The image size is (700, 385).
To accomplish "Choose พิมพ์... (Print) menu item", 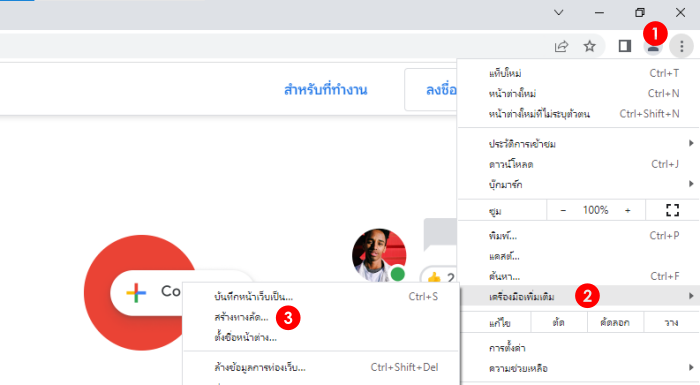I will (x=579, y=236).
